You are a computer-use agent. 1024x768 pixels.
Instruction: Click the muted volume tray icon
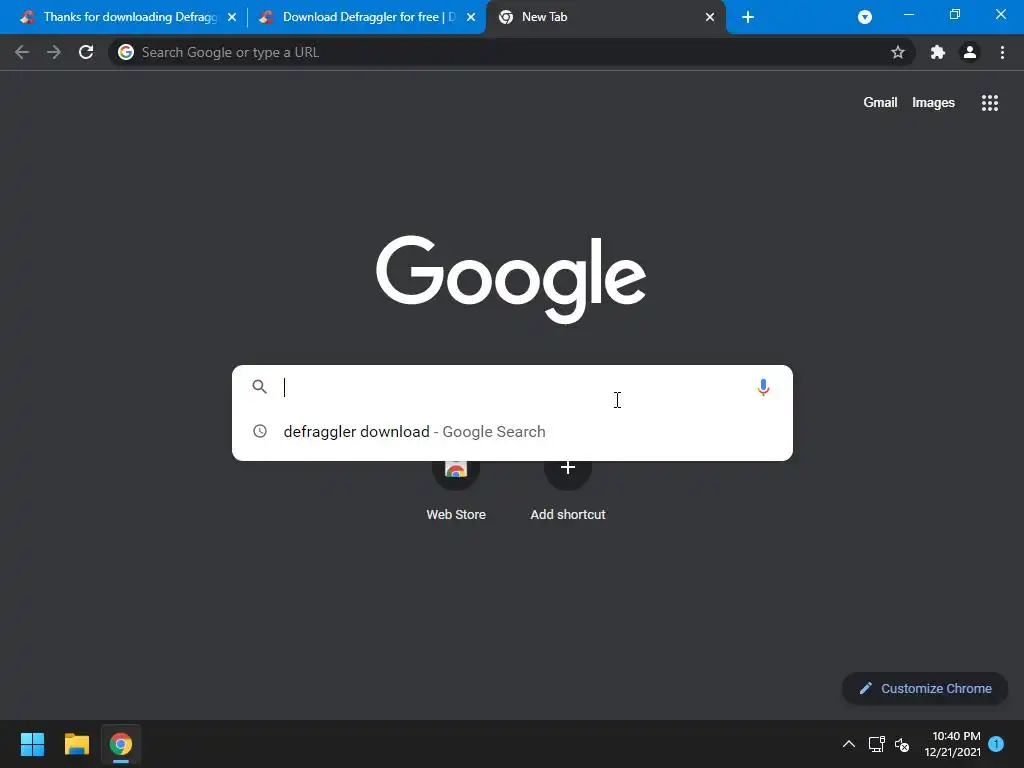pos(902,744)
